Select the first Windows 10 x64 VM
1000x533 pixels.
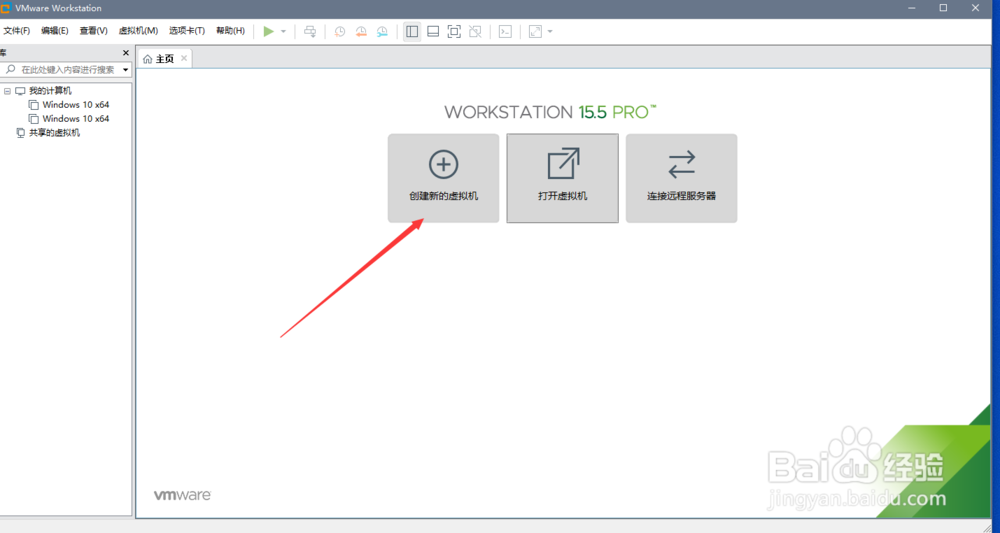point(76,105)
